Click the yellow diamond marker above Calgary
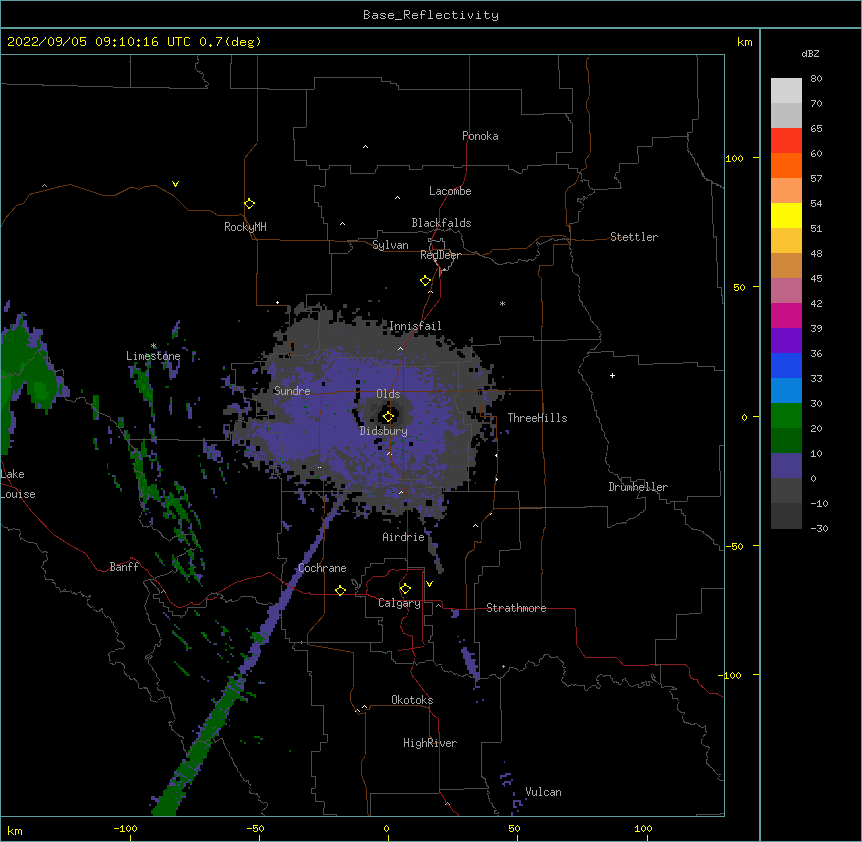The width and height of the screenshot is (862, 842). pyautogui.click(x=405, y=589)
